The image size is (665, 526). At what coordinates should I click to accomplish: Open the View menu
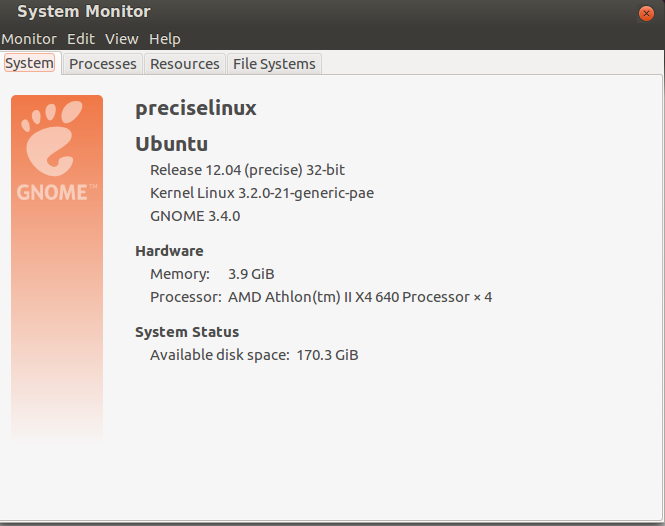(122, 39)
